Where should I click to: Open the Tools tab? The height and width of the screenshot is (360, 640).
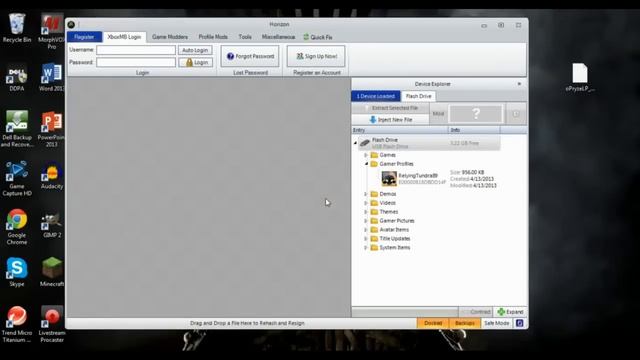245,37
